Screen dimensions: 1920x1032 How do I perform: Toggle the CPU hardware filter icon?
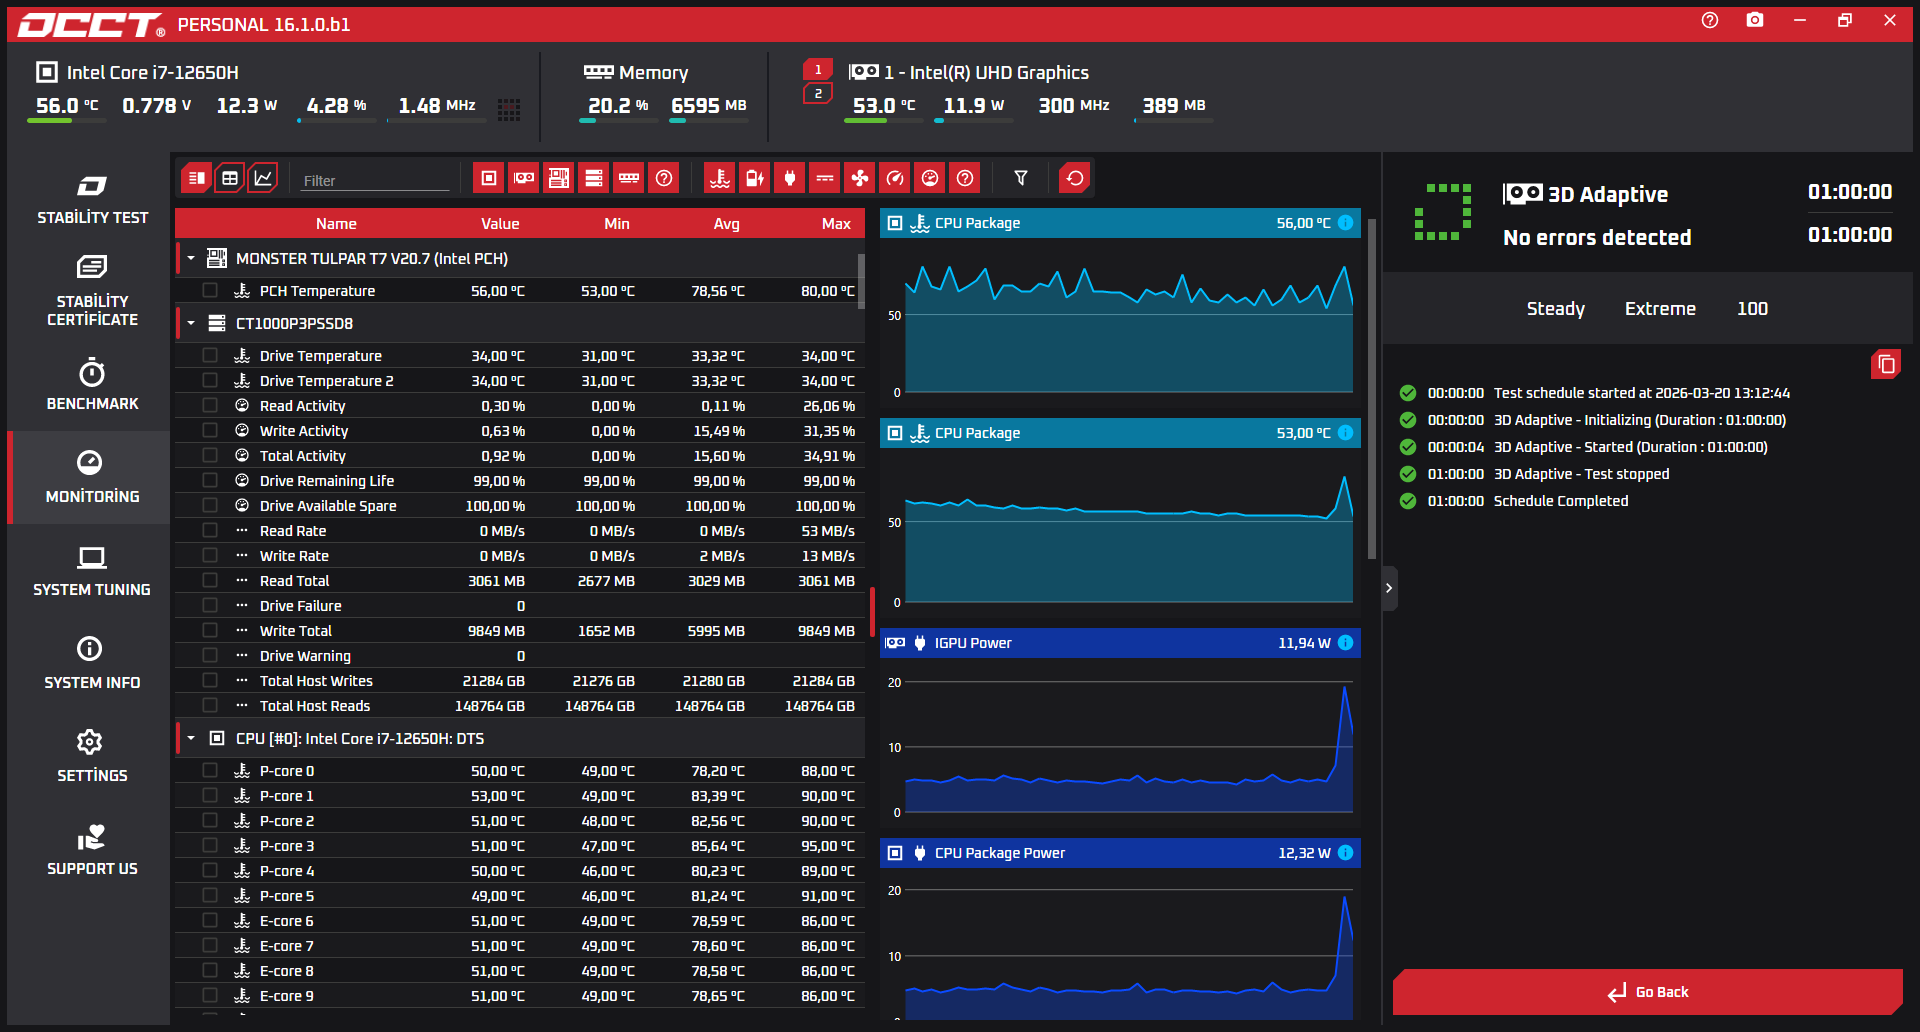pyautogui.click(x=489, y=178)
